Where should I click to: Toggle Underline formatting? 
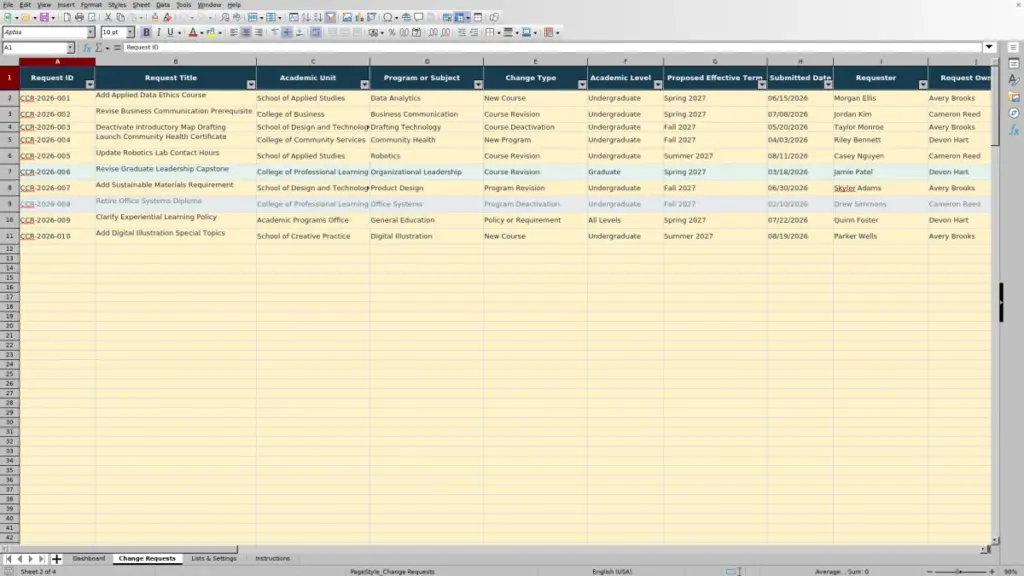(x=170, y=32)
